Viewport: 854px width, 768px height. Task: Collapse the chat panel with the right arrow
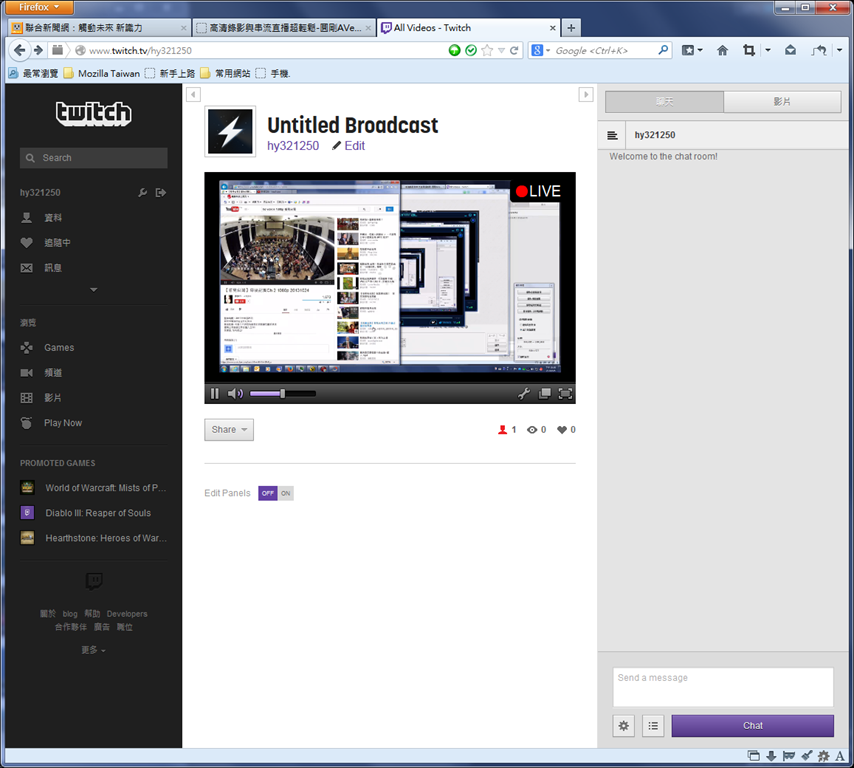tap(585, 94)
